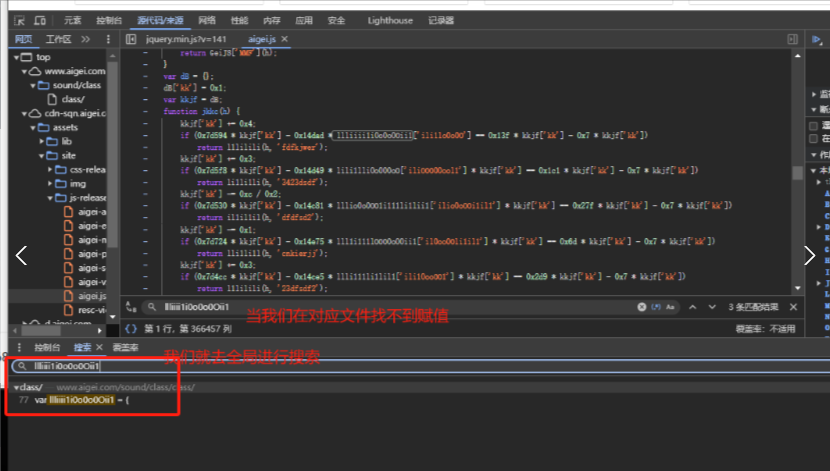
Task: Open the 控制台 tab in top toolbar
Action: click(x=109, y=21)
